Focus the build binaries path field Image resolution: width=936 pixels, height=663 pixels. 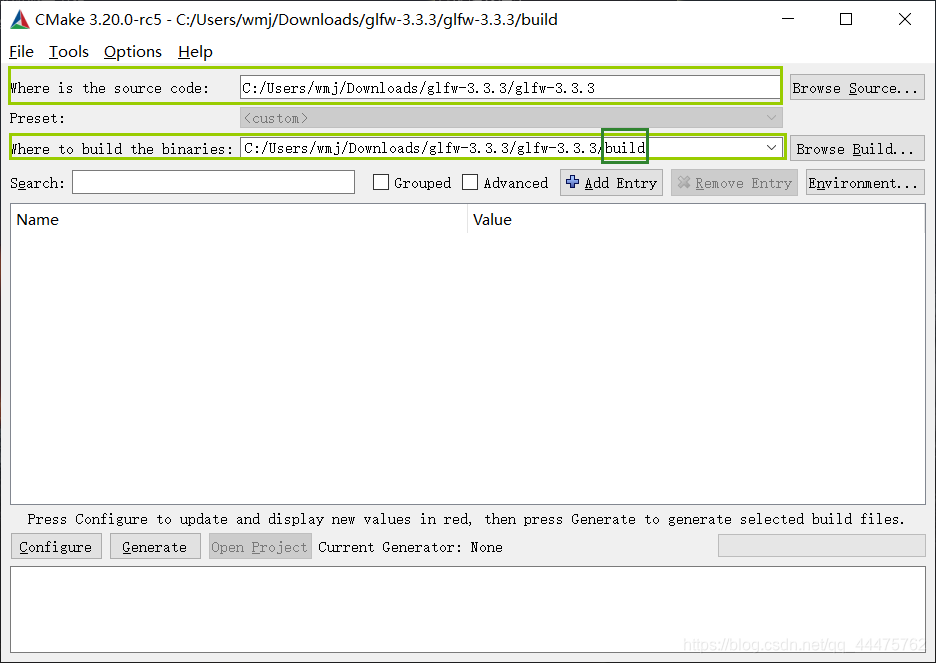[511, 147]
